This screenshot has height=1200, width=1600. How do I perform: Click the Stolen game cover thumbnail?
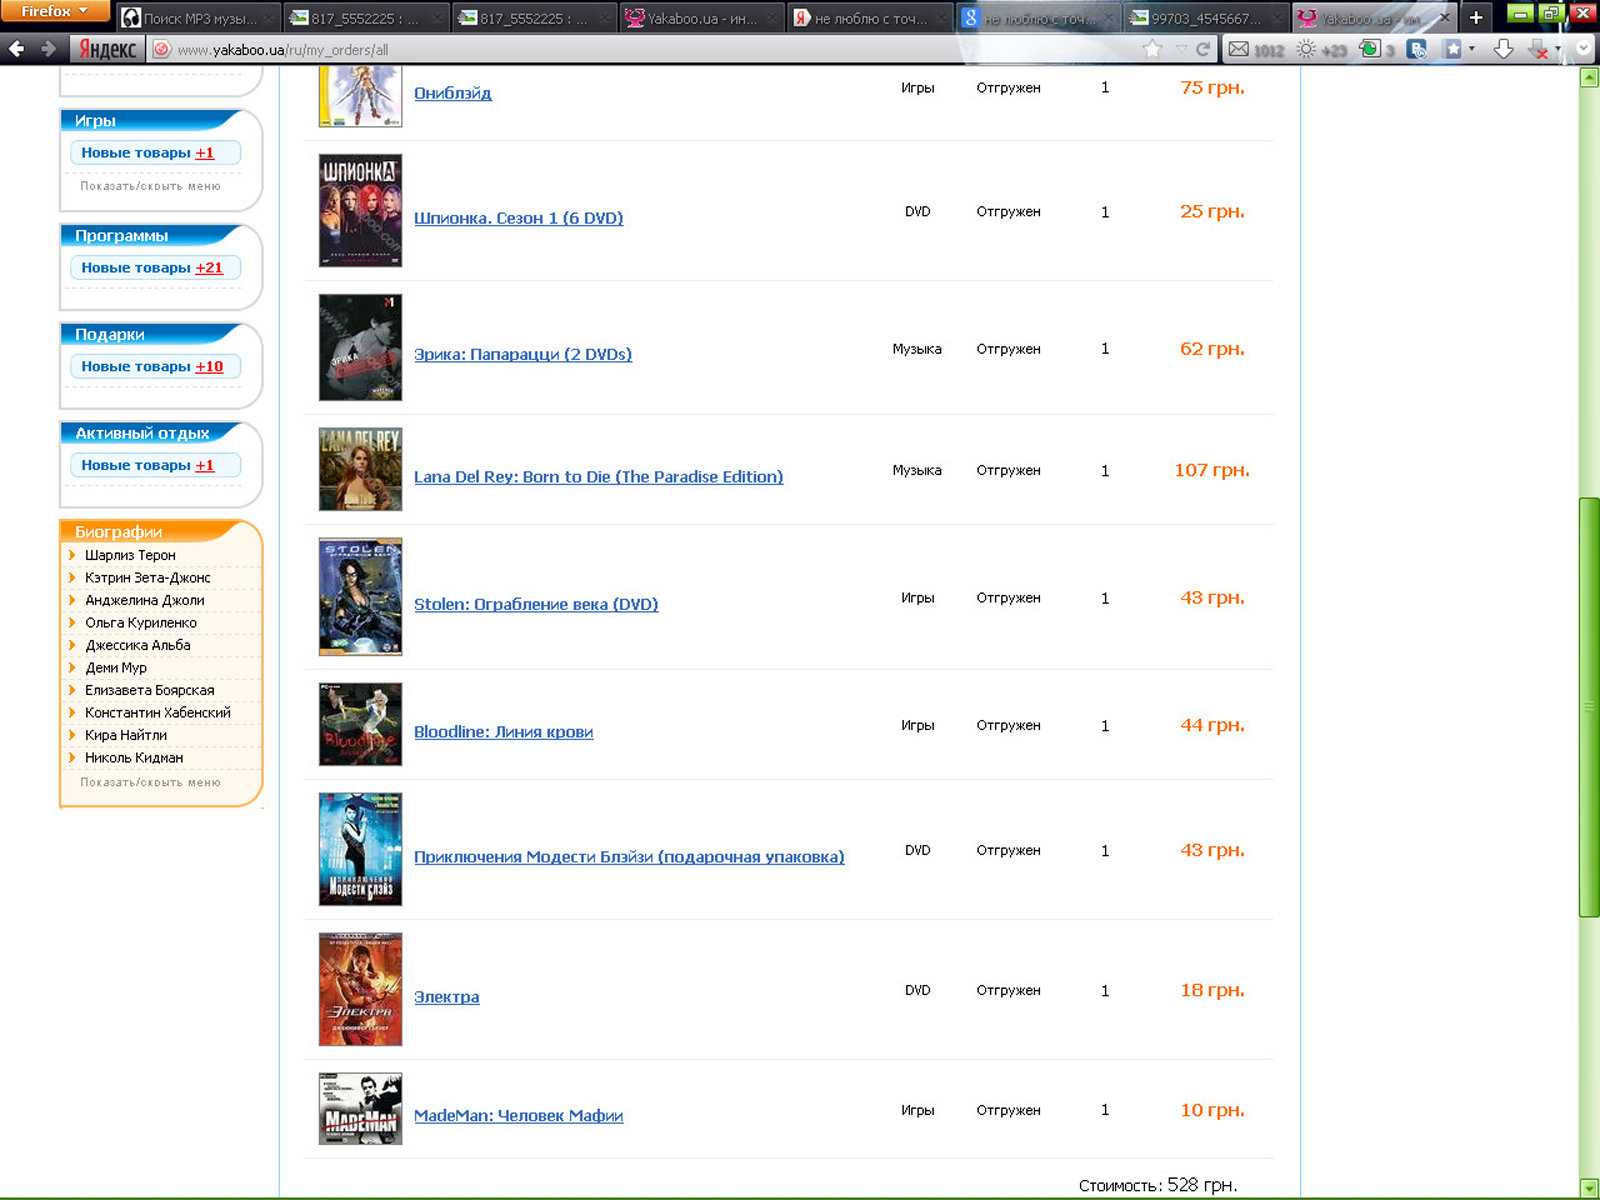point(360,597)
